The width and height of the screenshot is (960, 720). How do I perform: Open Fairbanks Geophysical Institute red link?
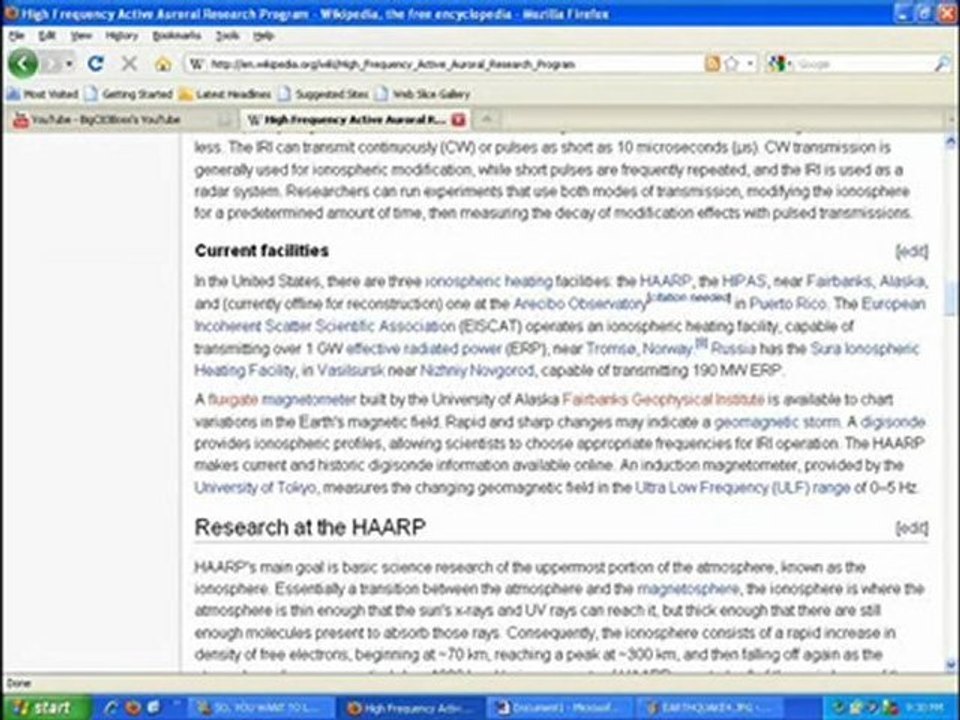[663, 400]
